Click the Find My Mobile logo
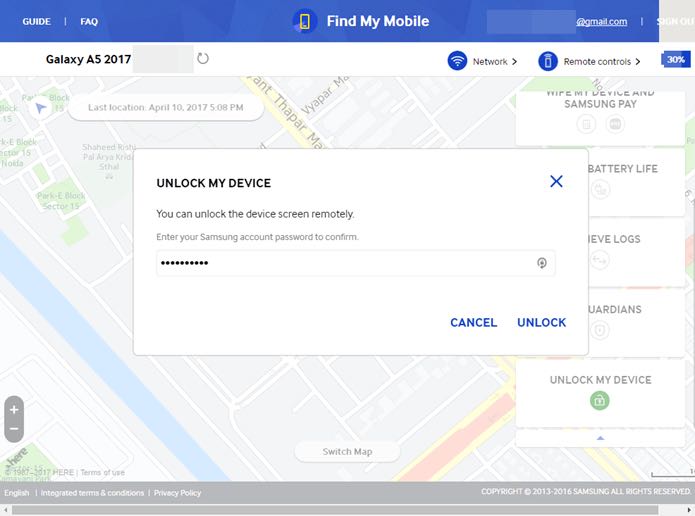The height and width of the screenshot is (516, 695). click(305, 21)
